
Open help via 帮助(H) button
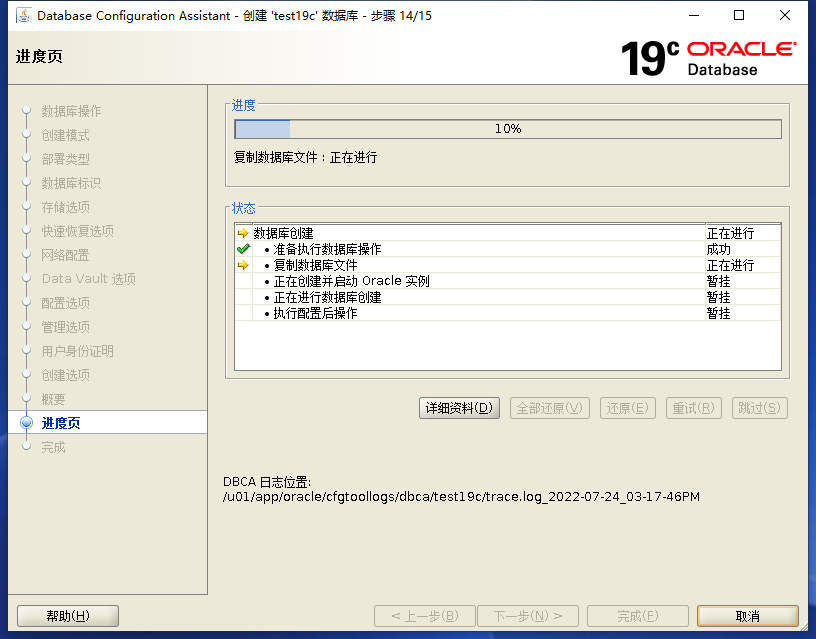tap(68, 616)
